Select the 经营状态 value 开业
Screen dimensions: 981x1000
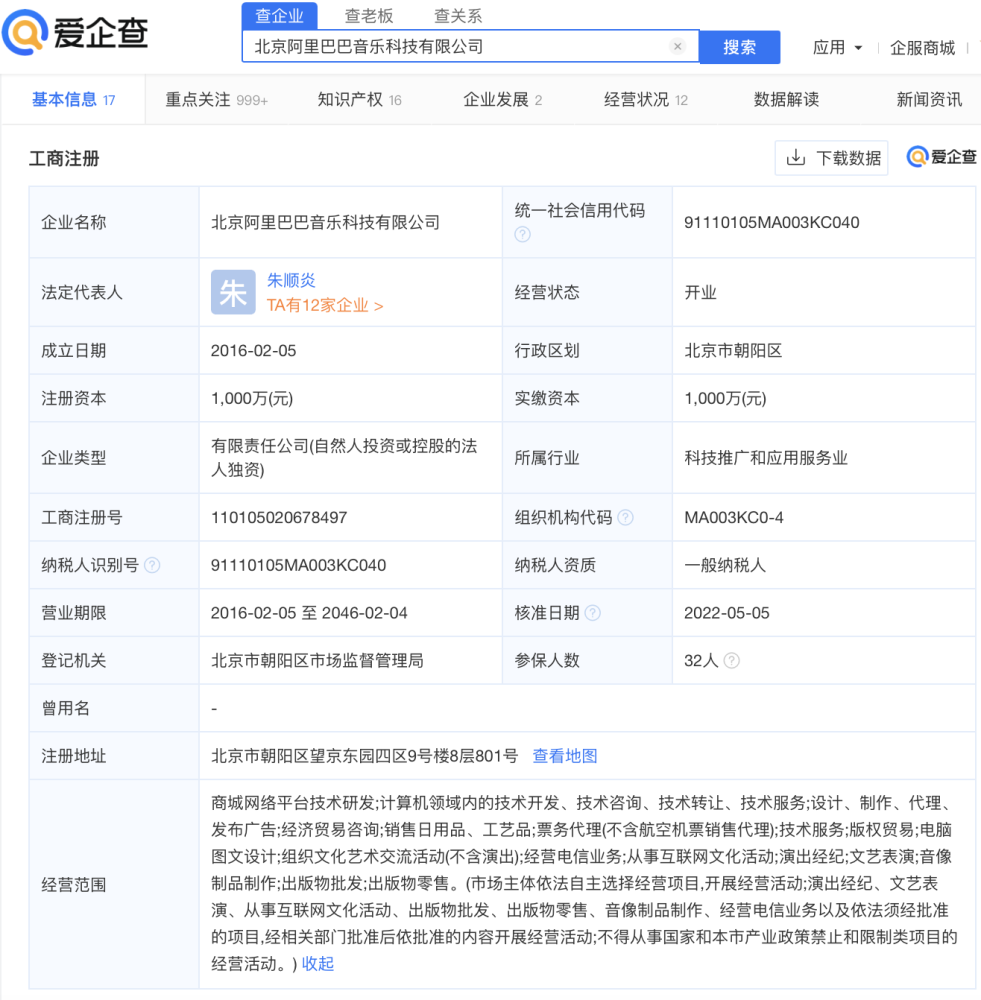coord(700,292)
